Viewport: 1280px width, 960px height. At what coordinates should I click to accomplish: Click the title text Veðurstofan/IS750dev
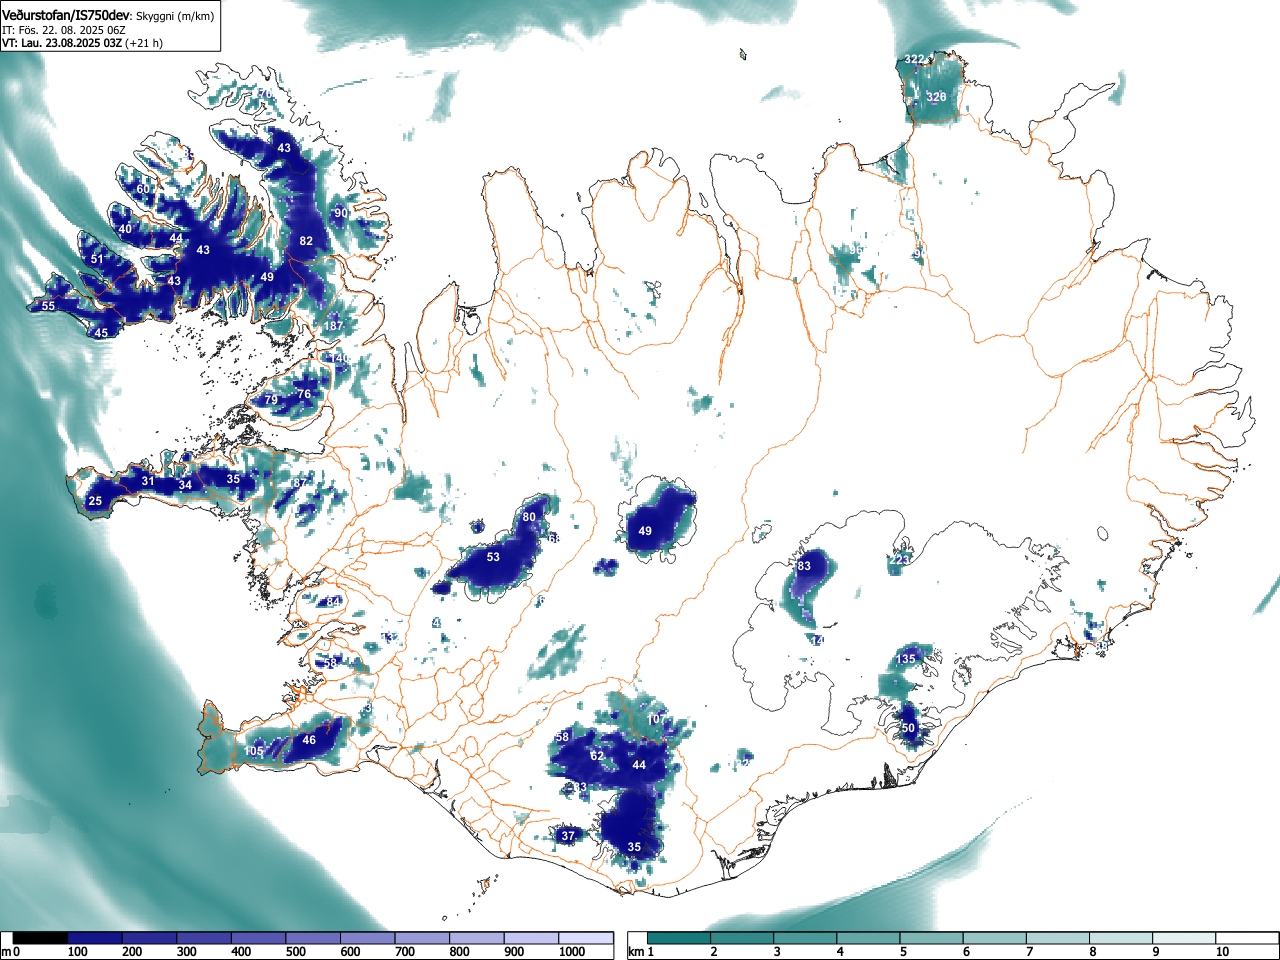tap(65, 15)
